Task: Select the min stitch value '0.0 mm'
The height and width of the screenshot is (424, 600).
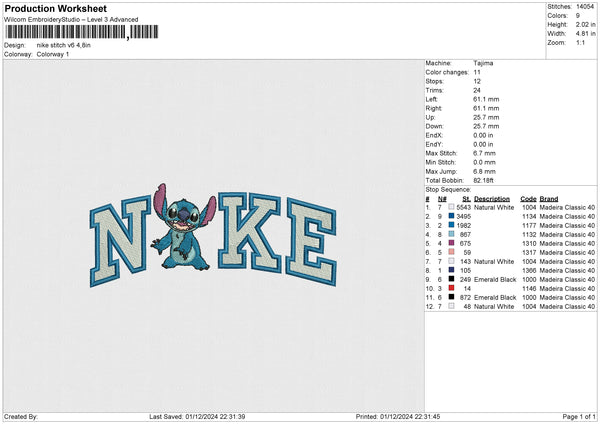Action: tap(484, 162)
